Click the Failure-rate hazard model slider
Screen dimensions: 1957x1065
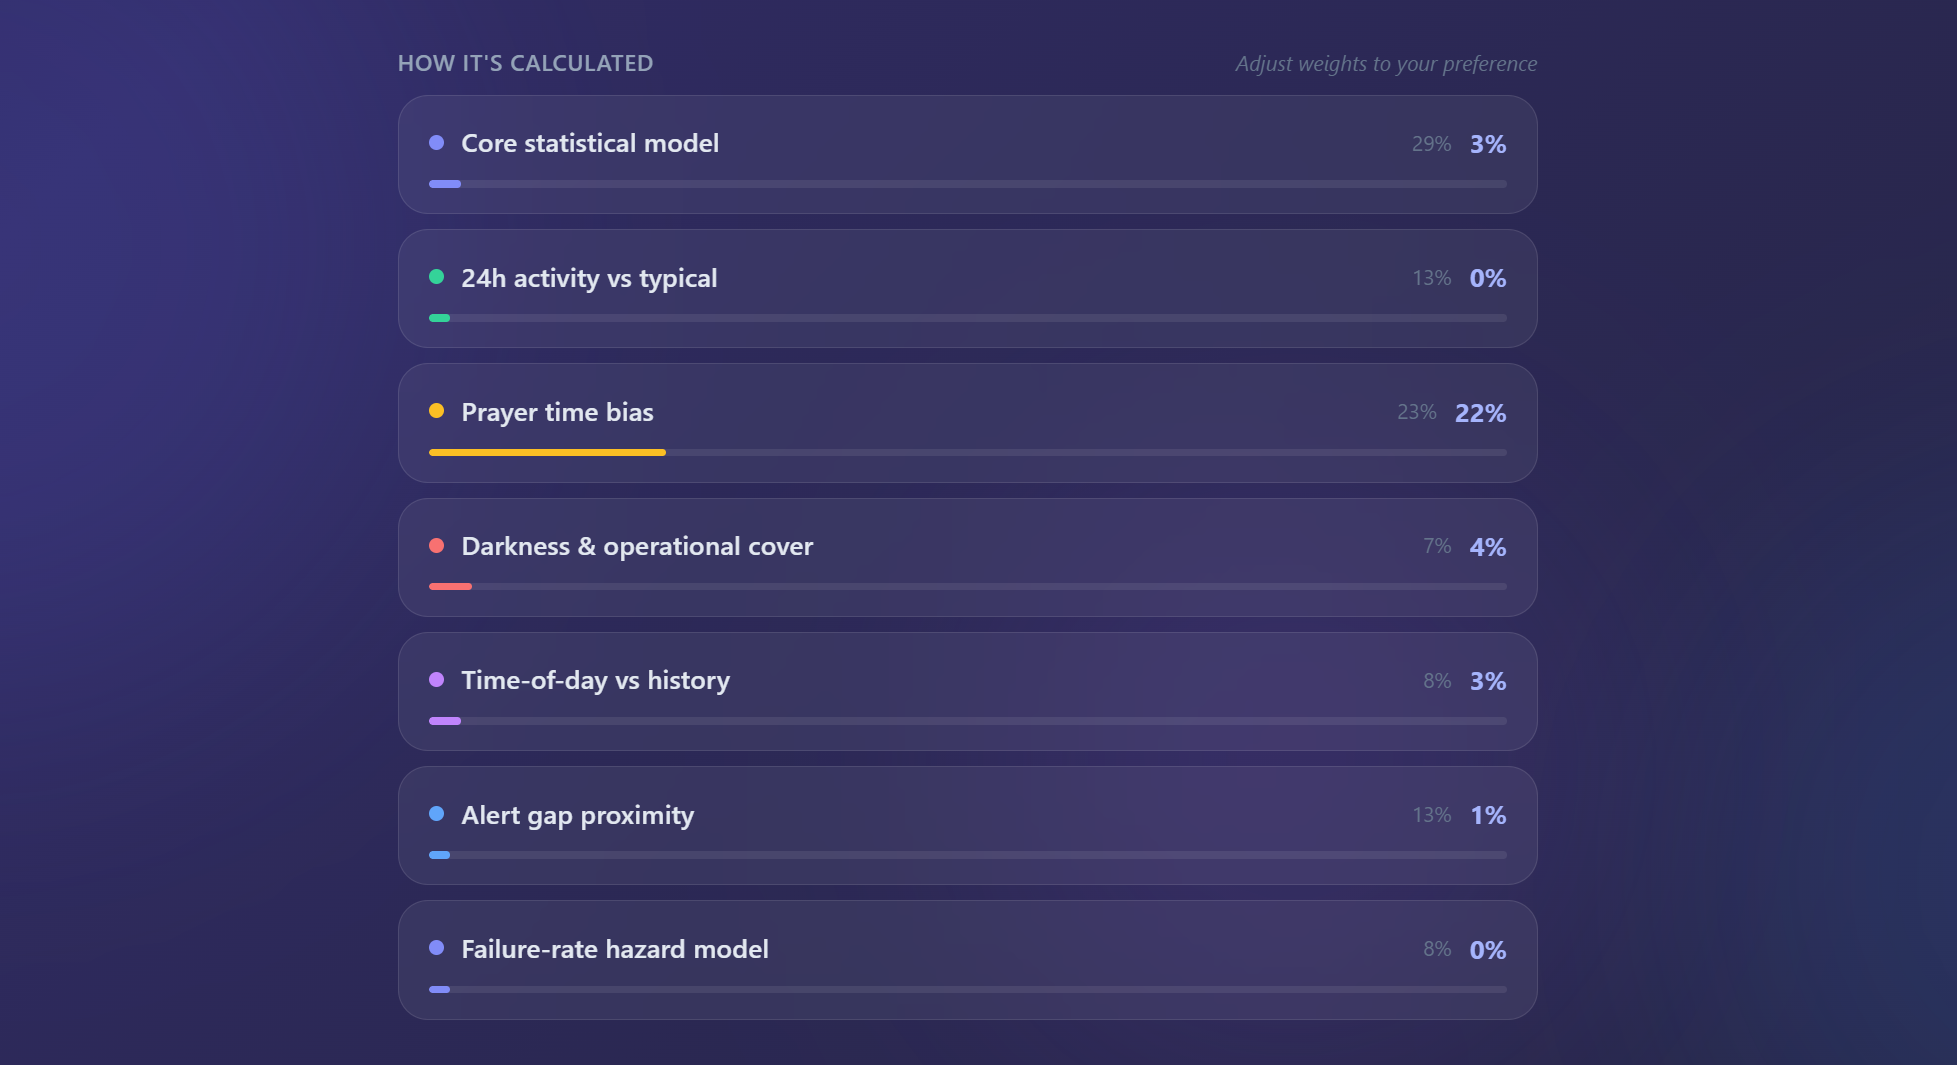point(967,990)
